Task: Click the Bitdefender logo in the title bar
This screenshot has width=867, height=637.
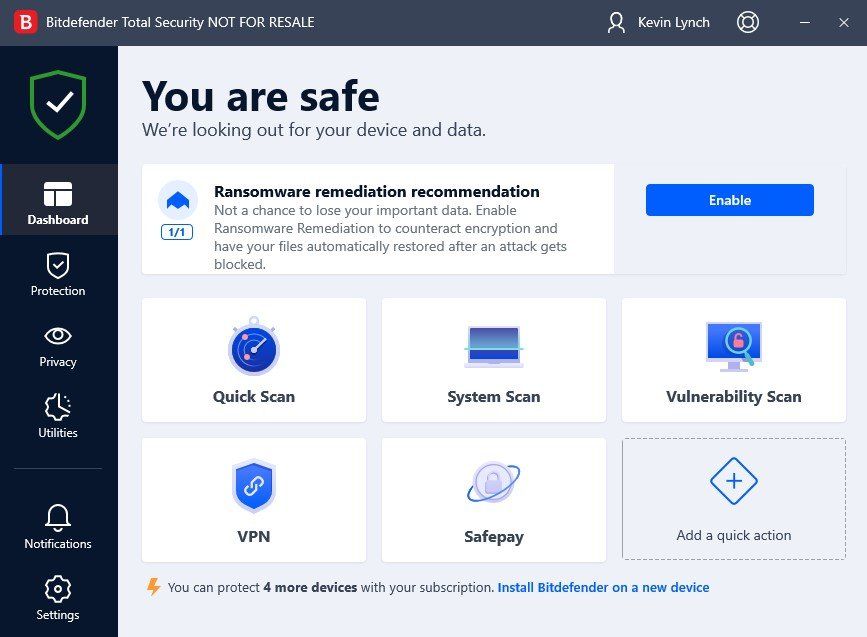Action: pyautogui.click(x=15, y=21)
